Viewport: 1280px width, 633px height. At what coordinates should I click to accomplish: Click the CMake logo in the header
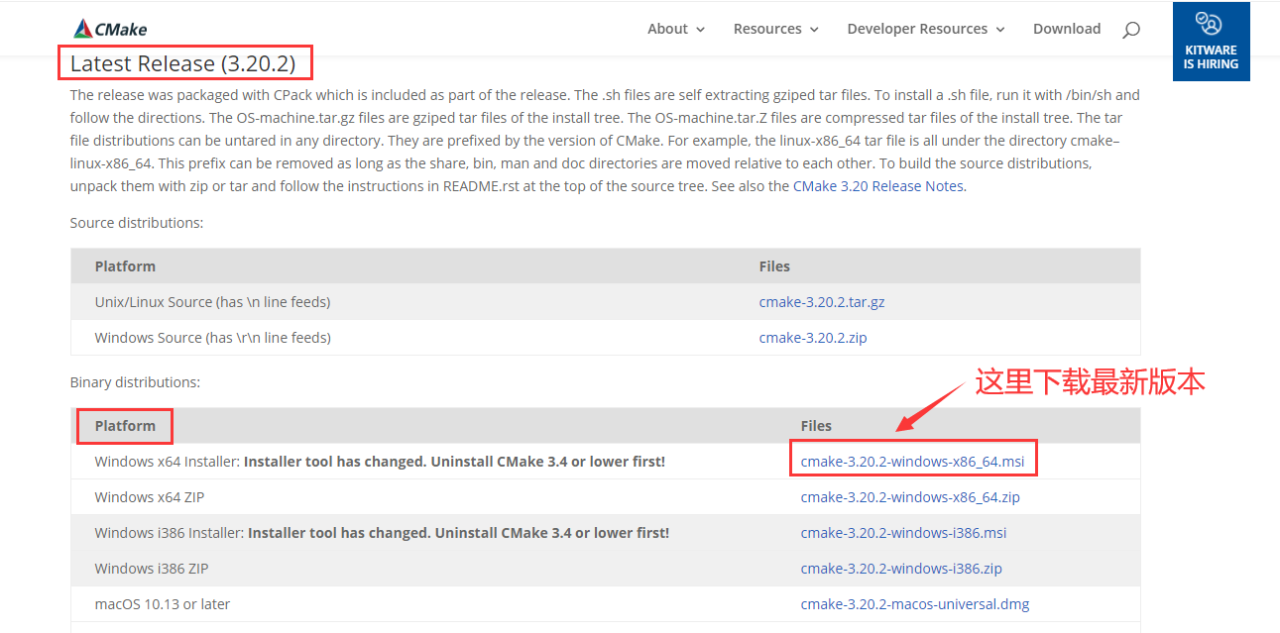point(110,29)
